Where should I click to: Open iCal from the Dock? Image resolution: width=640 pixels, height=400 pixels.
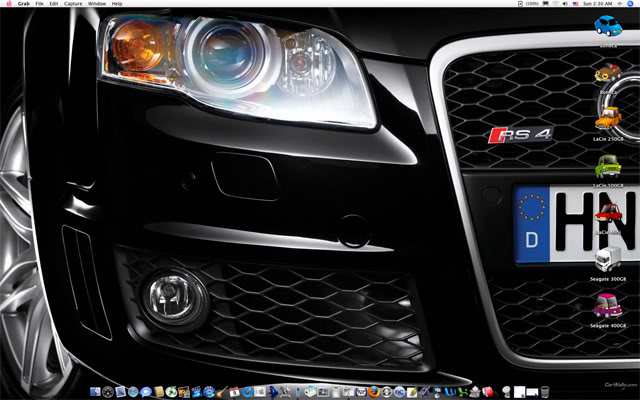click(x=234, y=392)
